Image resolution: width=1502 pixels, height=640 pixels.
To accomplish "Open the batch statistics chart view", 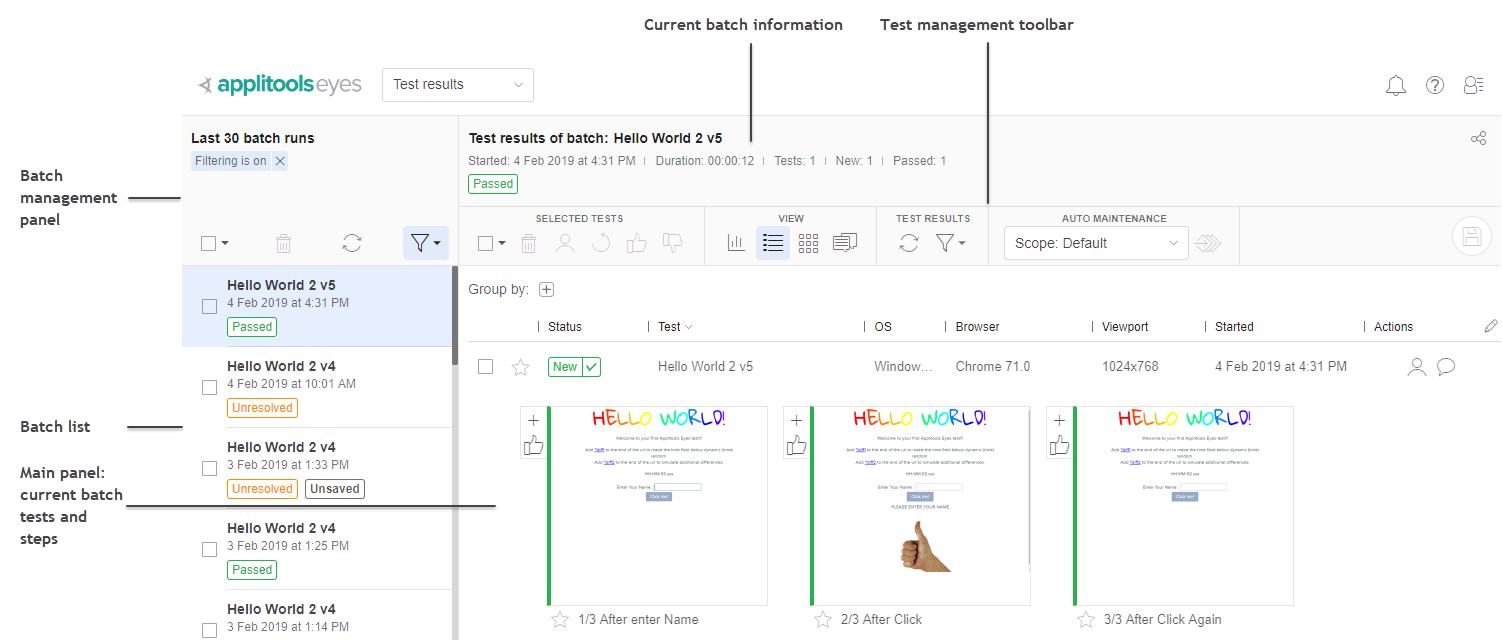I will 736,243.
